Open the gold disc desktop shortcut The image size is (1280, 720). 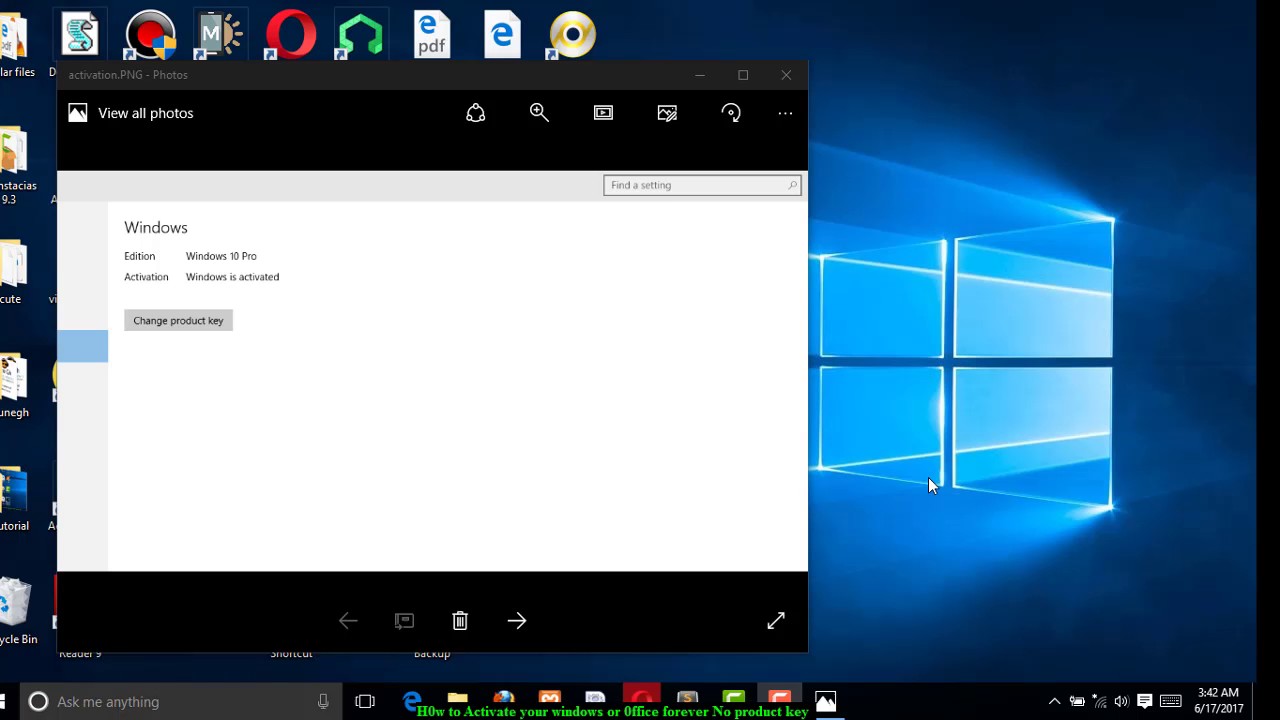click(573, 35)
